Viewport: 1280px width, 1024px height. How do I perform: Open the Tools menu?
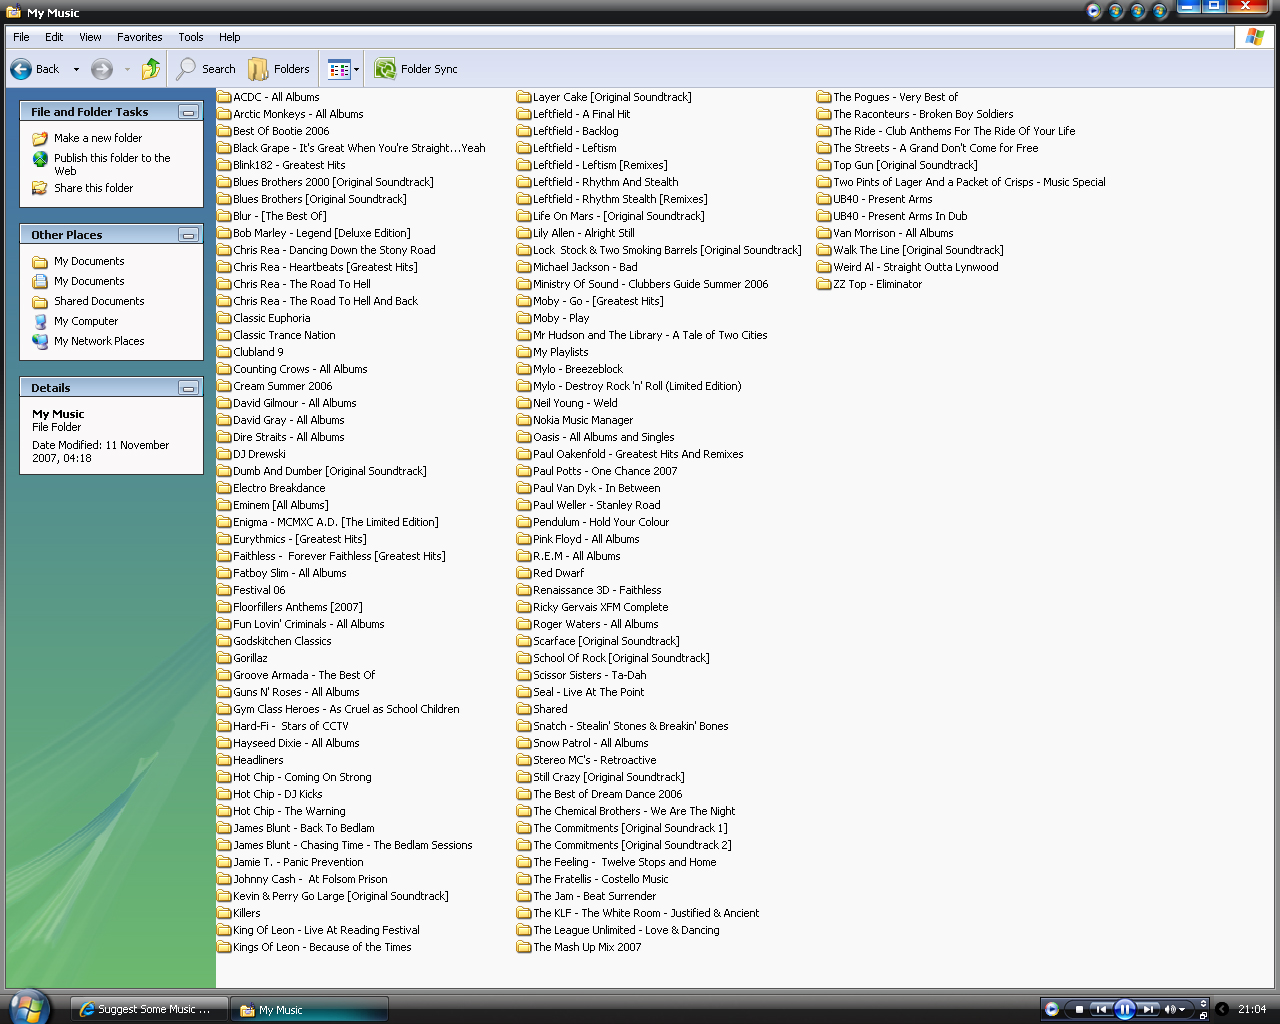coord(191,37)
